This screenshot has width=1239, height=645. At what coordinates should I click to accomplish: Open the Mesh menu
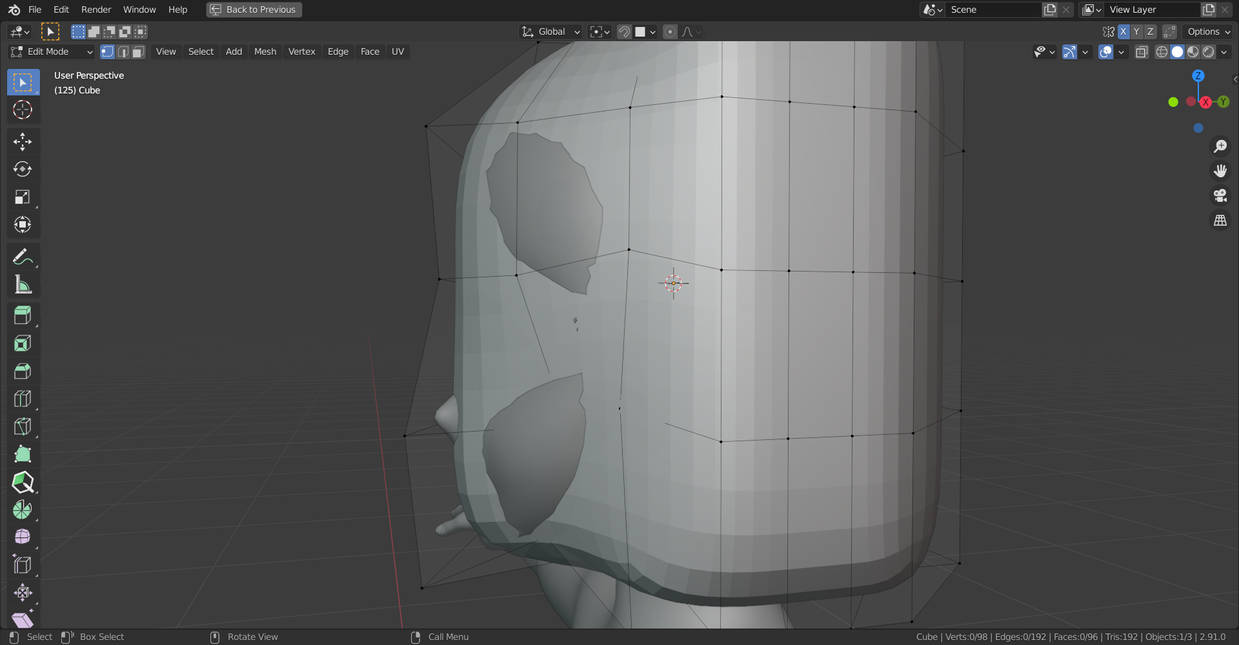pyautogui.click(x=265, y=52)
